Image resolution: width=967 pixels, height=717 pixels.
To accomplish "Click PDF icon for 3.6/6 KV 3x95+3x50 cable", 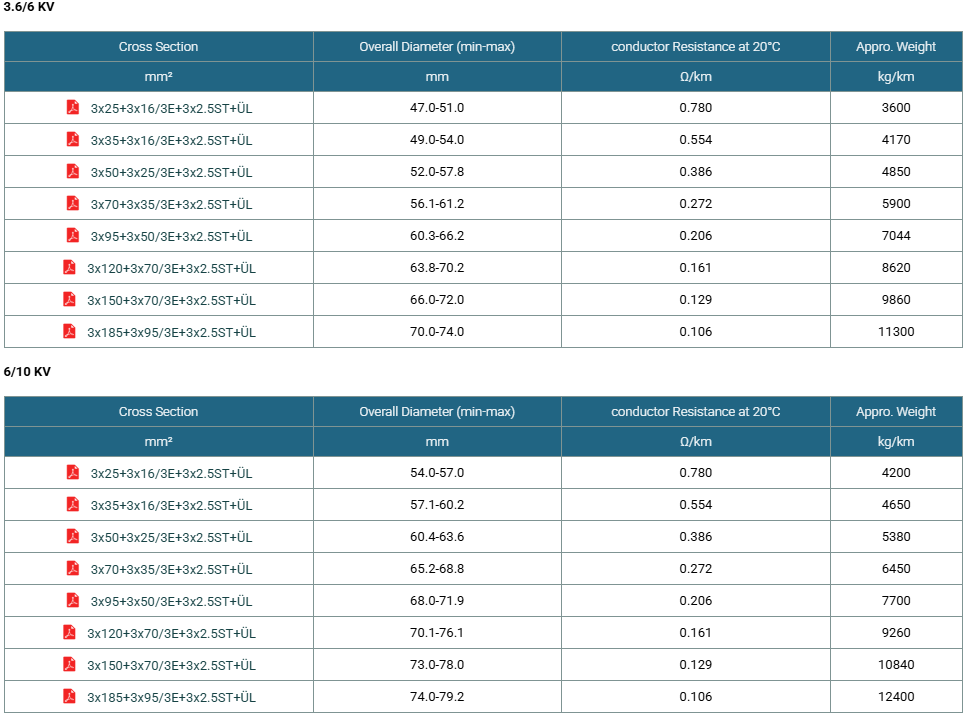I will (73, 236).
